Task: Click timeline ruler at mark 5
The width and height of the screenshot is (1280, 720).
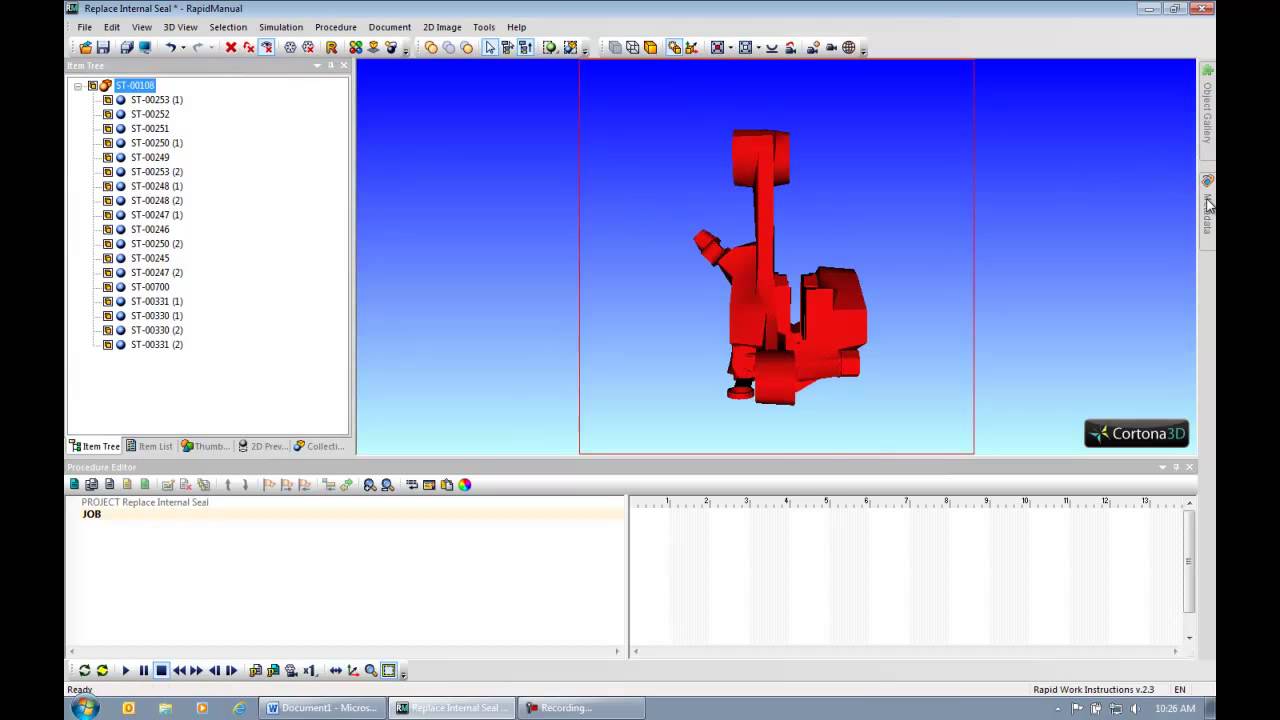Action: pyautogui.click(x=826, y=502)
